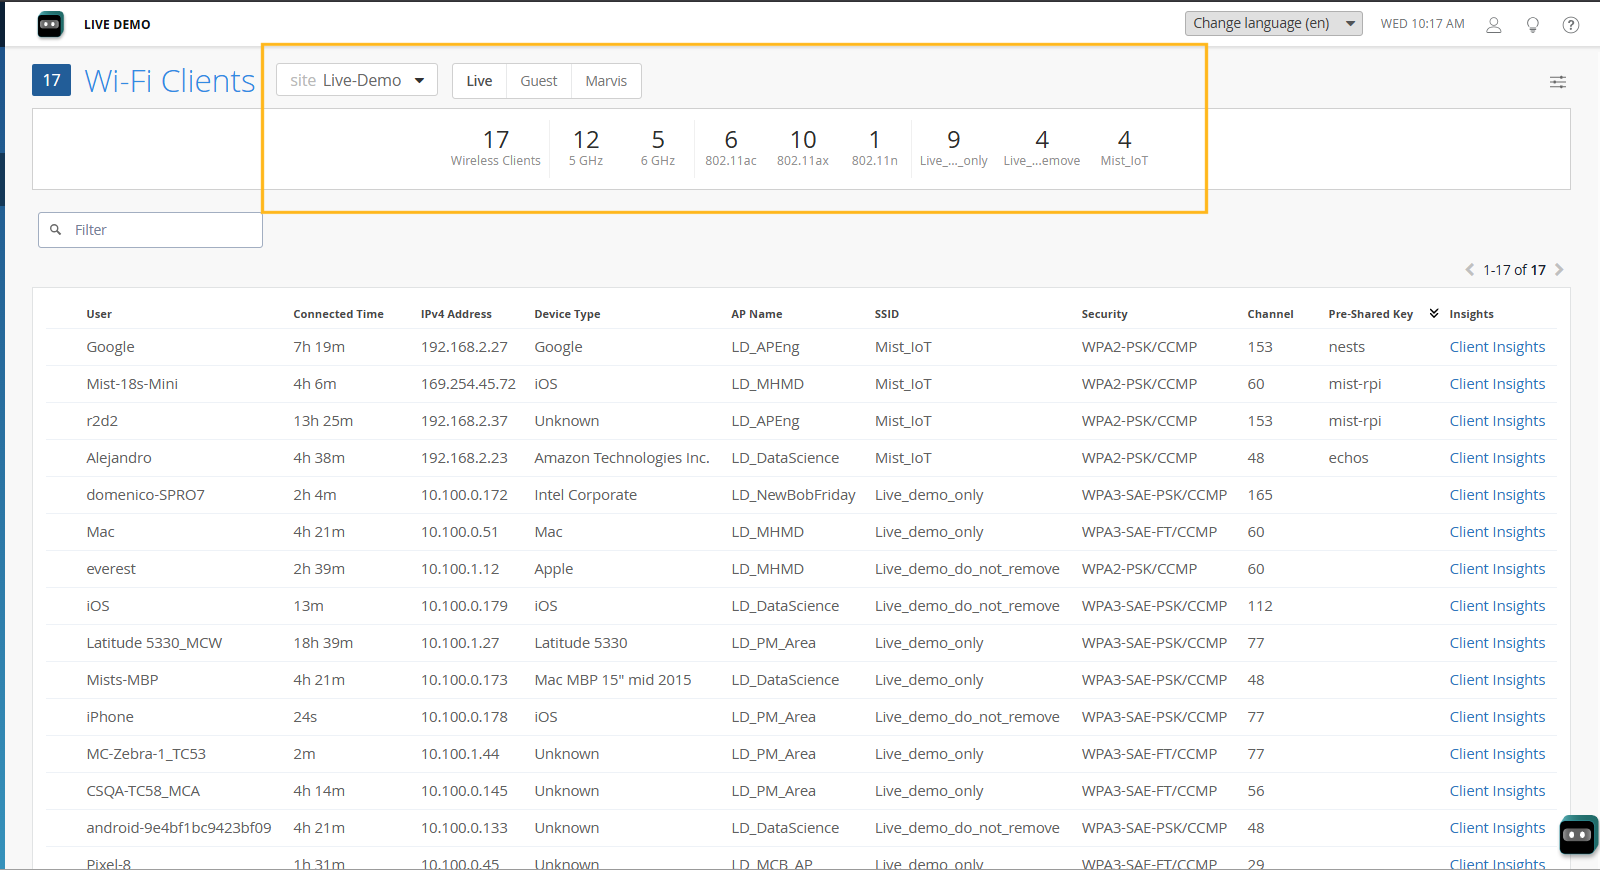Filter by 802.11ax clients count
The width and height of the screenshot is (1600, 870).
click(x=802, y=147)
